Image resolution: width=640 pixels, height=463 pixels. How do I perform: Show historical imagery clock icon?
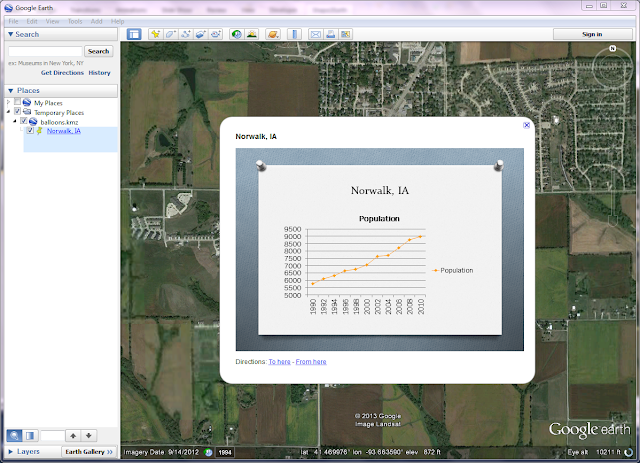236,34
